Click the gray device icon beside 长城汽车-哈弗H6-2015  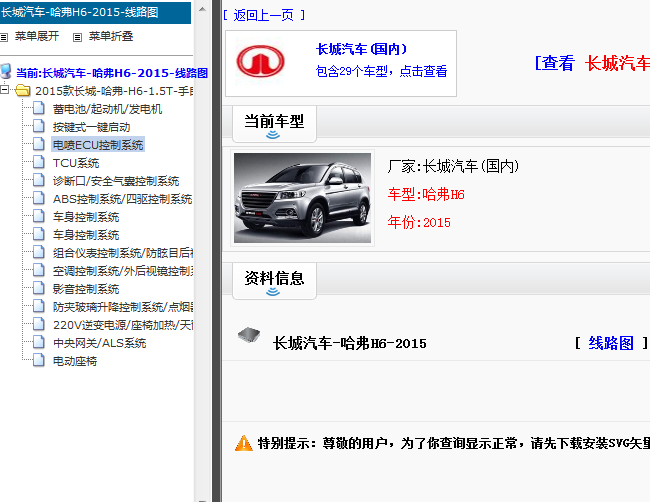click(249, 335)
